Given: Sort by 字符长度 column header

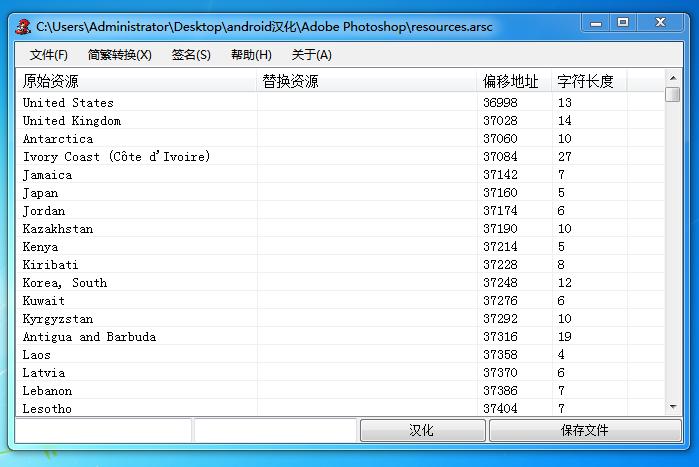Looking at the screenshot, I should pyautogui.click(x=589, y=81).
